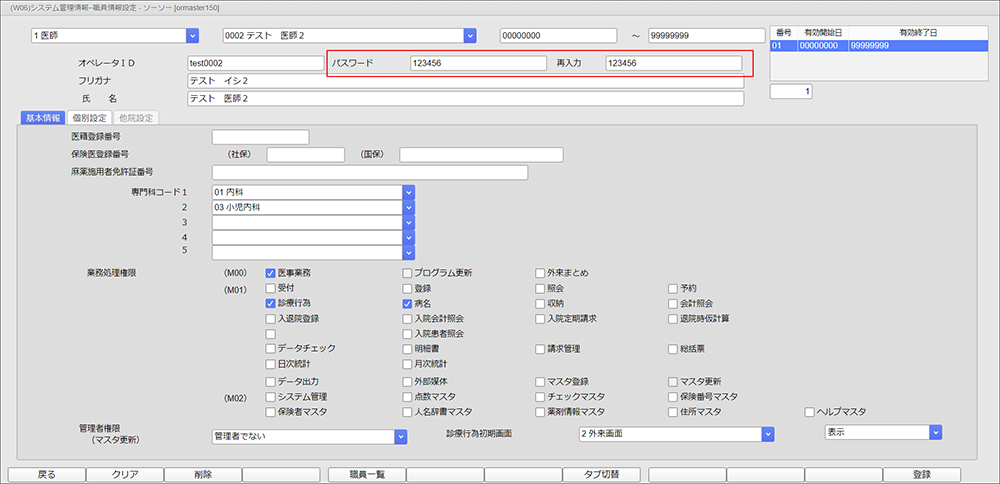Enable the データチェック checkbox
The height and width of the screenshot is (484, 1000).
[x=270, y=349]
